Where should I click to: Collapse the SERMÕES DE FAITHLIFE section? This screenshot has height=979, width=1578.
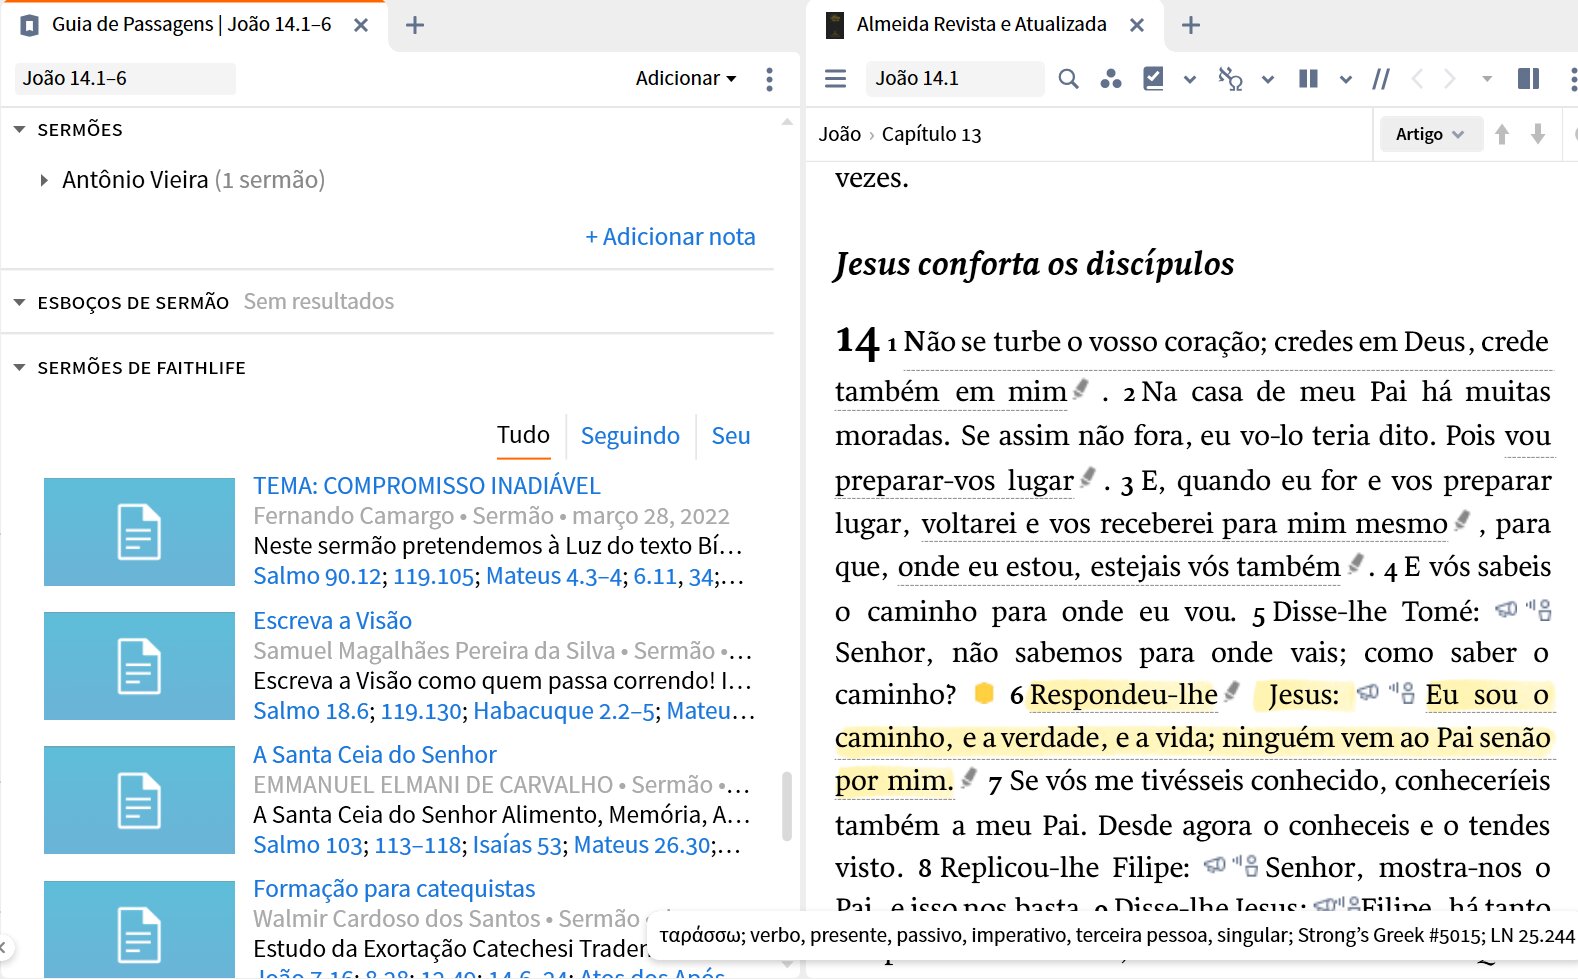coord(19,368)
